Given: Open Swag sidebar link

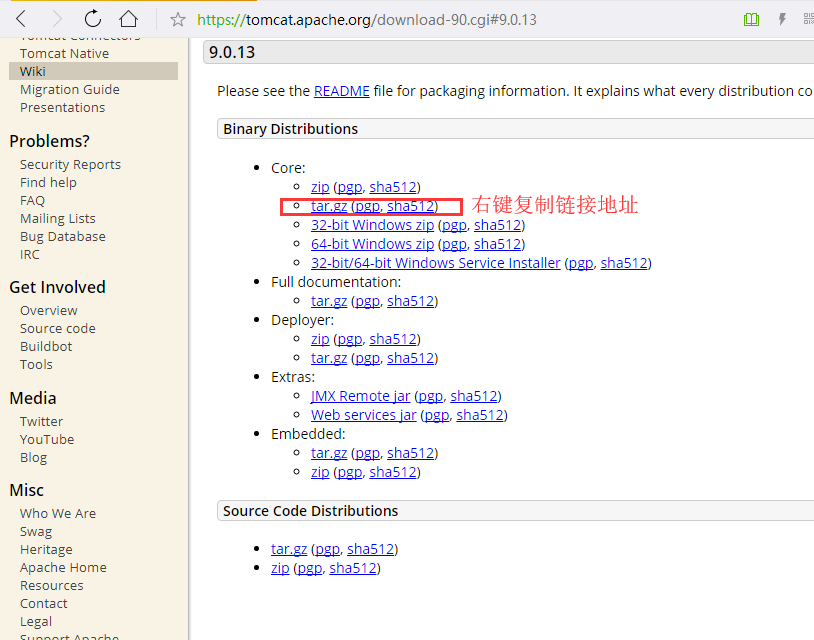Looking at the screenshot, I should coord(36,532).
